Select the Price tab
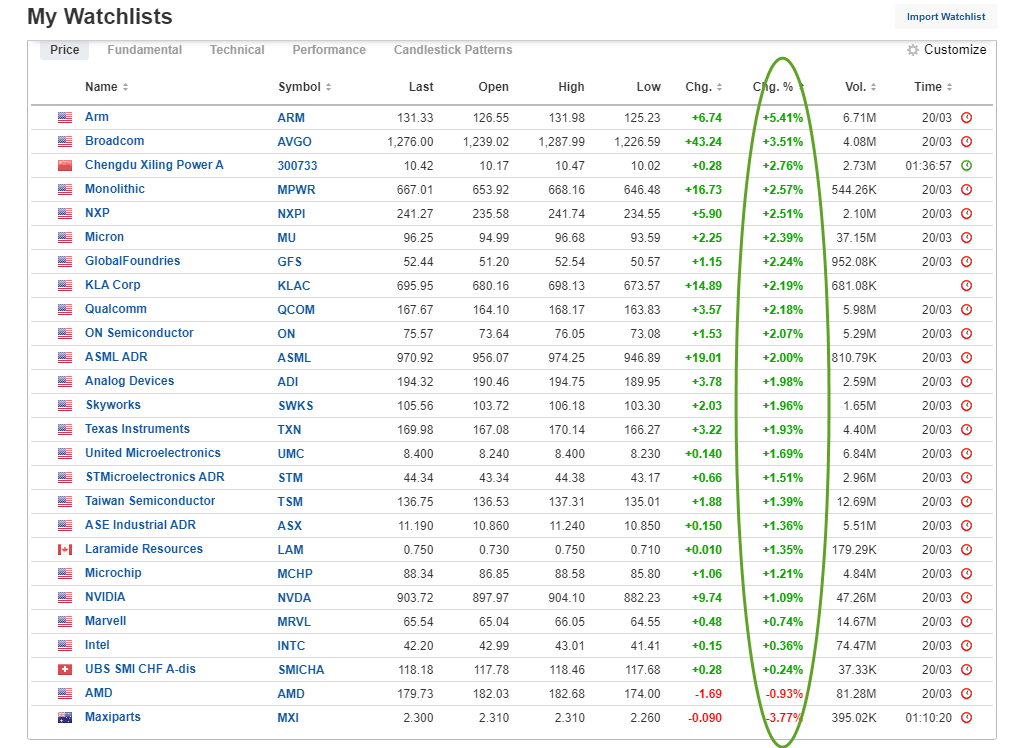This screenshot has height=748, width=1019. click(64, 50)
